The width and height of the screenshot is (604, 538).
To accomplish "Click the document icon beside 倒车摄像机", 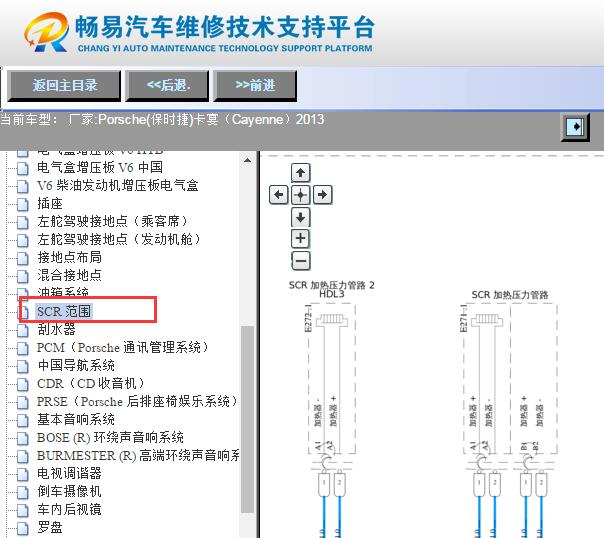I will (x=23, y=493).
